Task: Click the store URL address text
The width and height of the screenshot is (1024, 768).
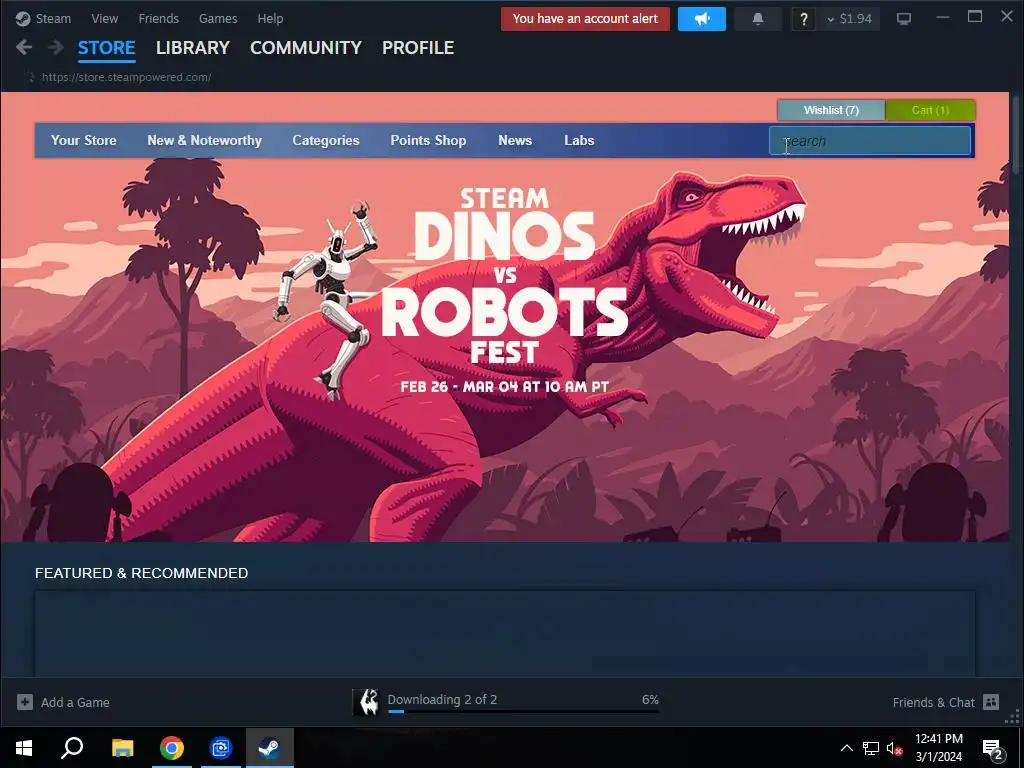Action: (x=126, y=77)
